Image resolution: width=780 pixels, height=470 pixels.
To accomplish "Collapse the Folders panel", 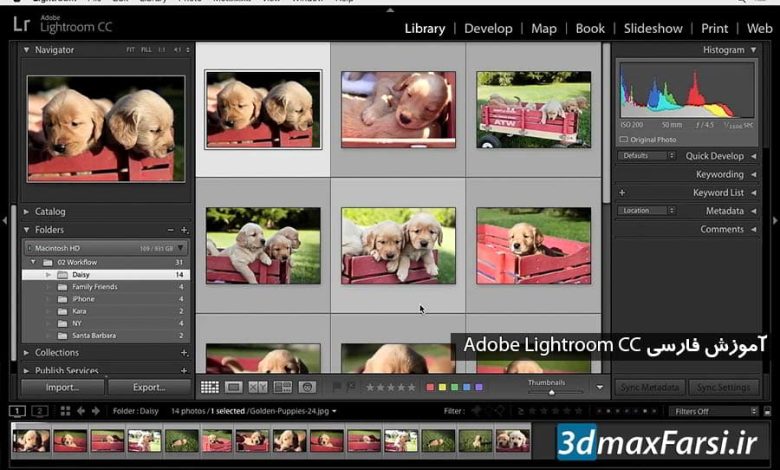I will (26, 230).
